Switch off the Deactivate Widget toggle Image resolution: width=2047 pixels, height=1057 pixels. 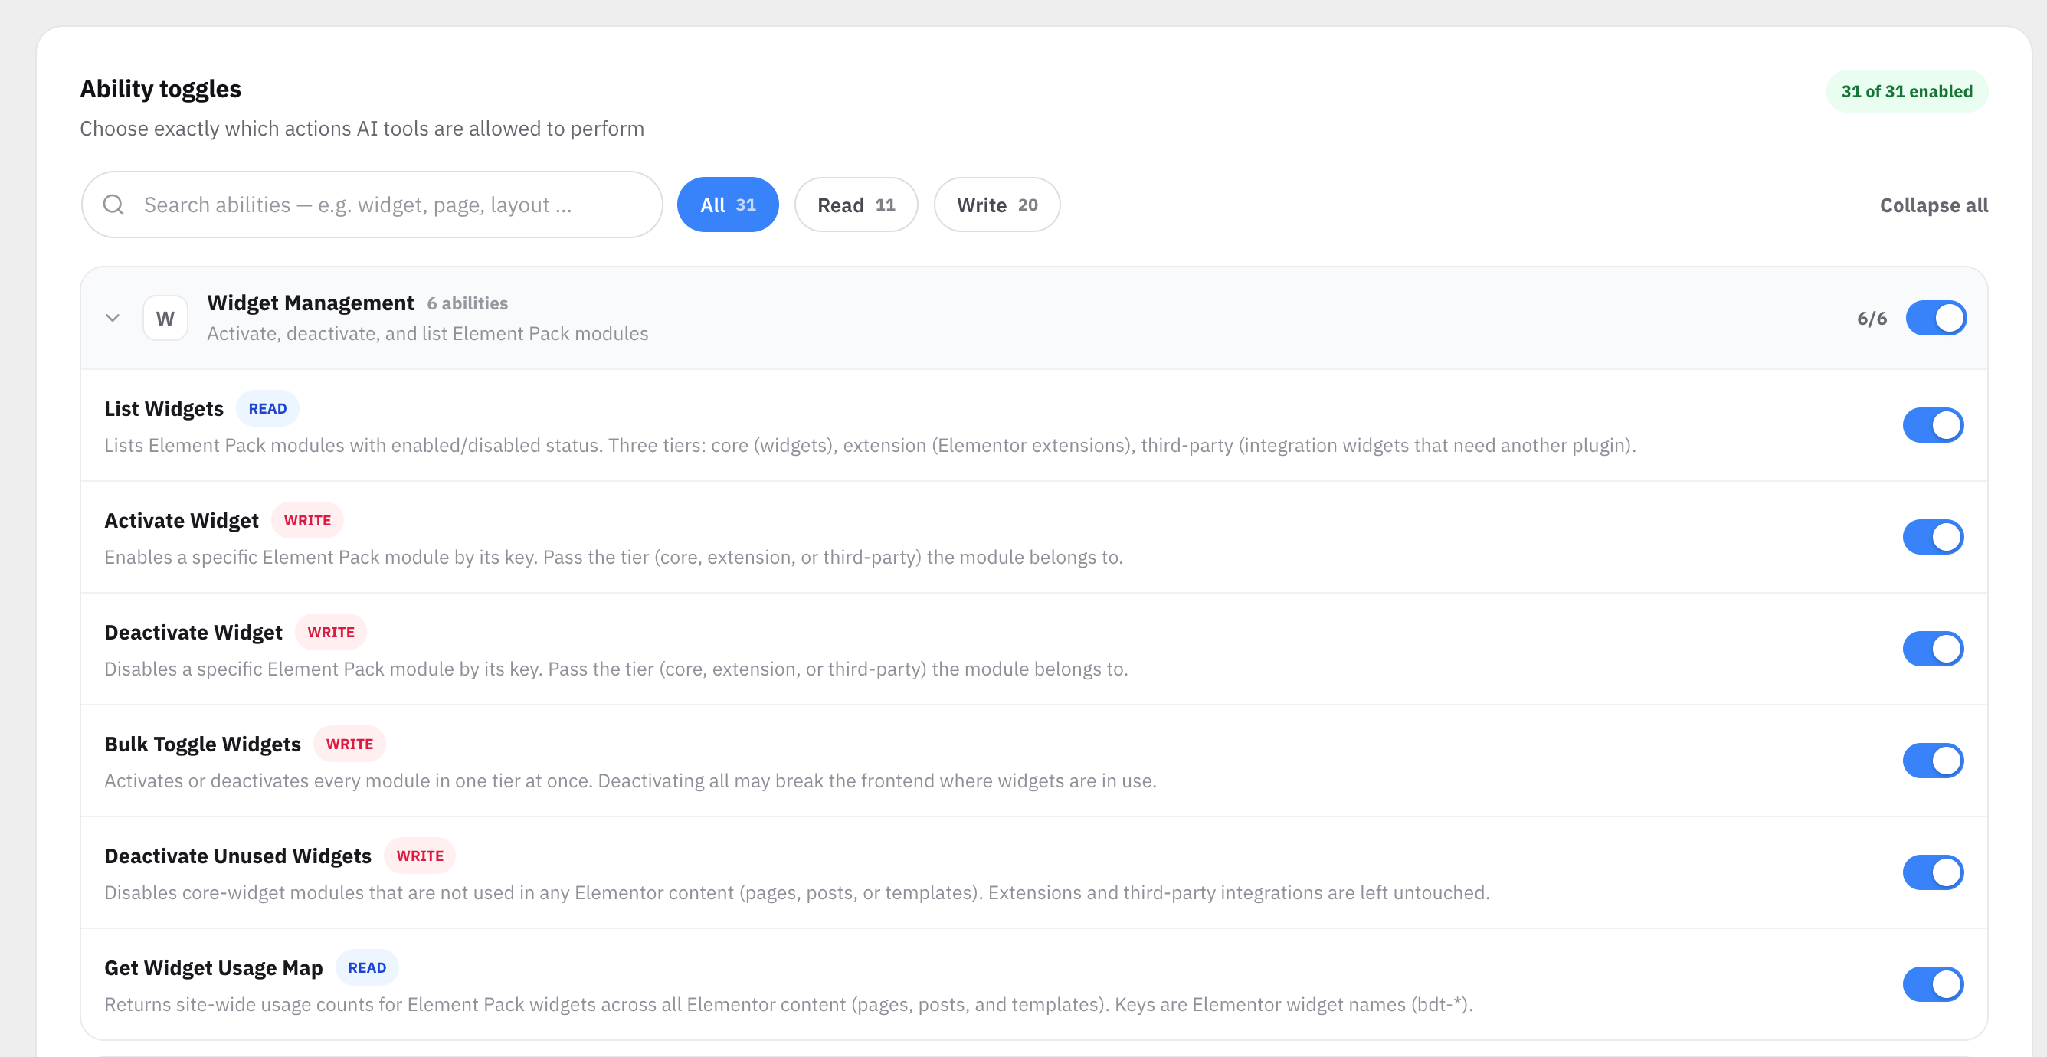point(1933,649)
